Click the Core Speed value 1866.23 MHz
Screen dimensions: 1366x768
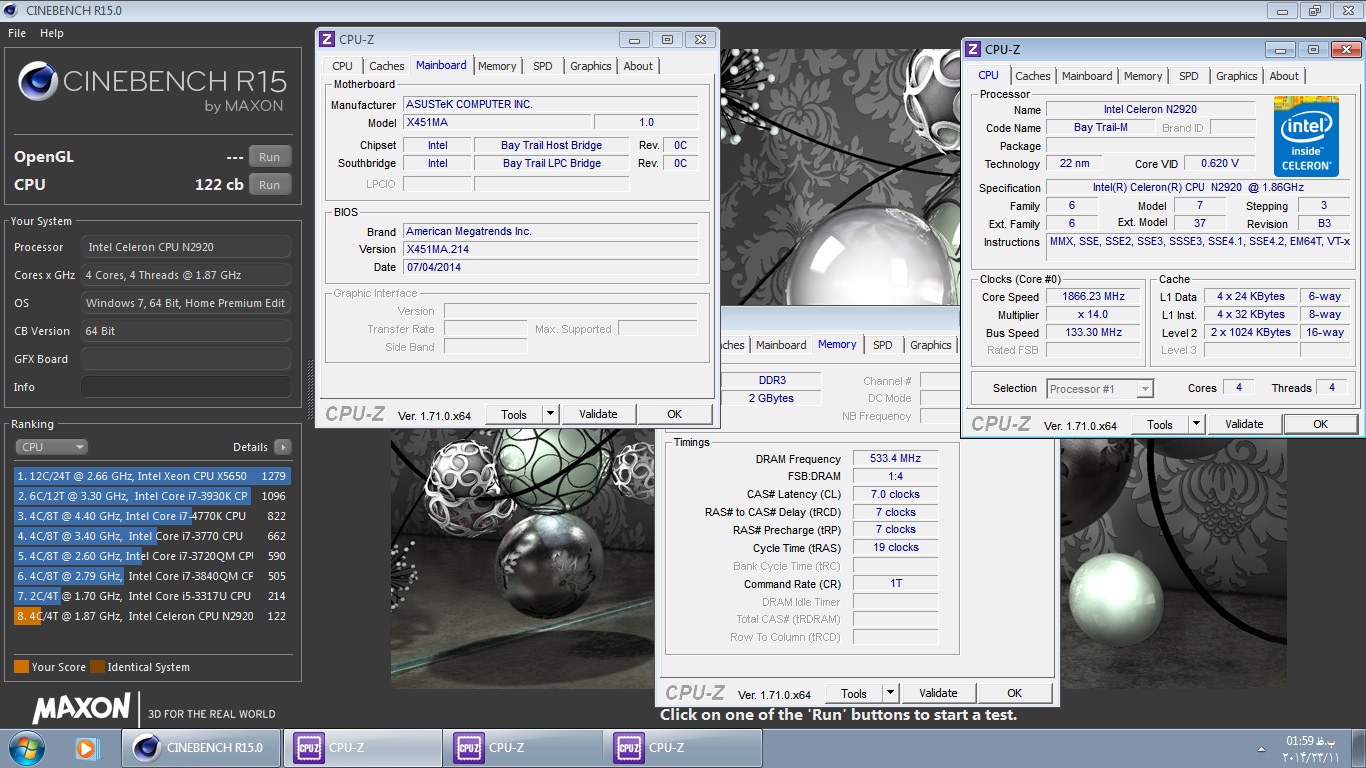coord(1093,297)
